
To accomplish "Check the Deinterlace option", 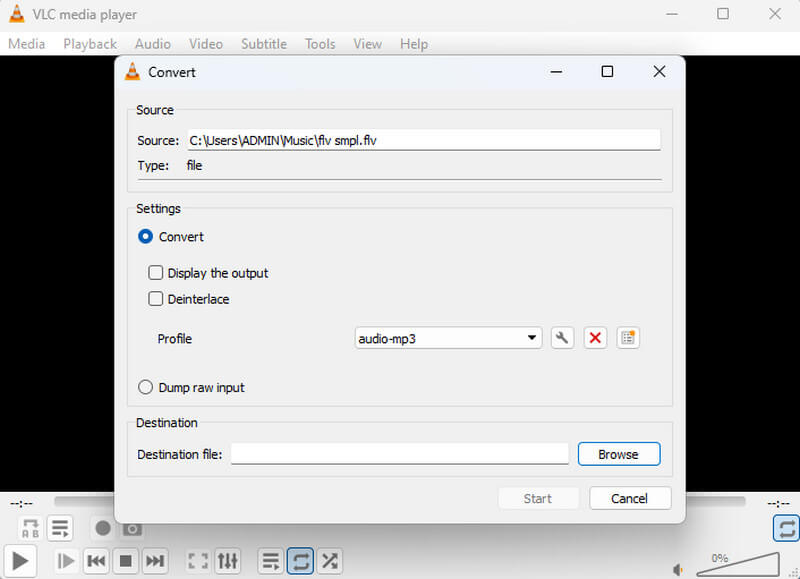I will pyautogui.click(x=156, y=299).
